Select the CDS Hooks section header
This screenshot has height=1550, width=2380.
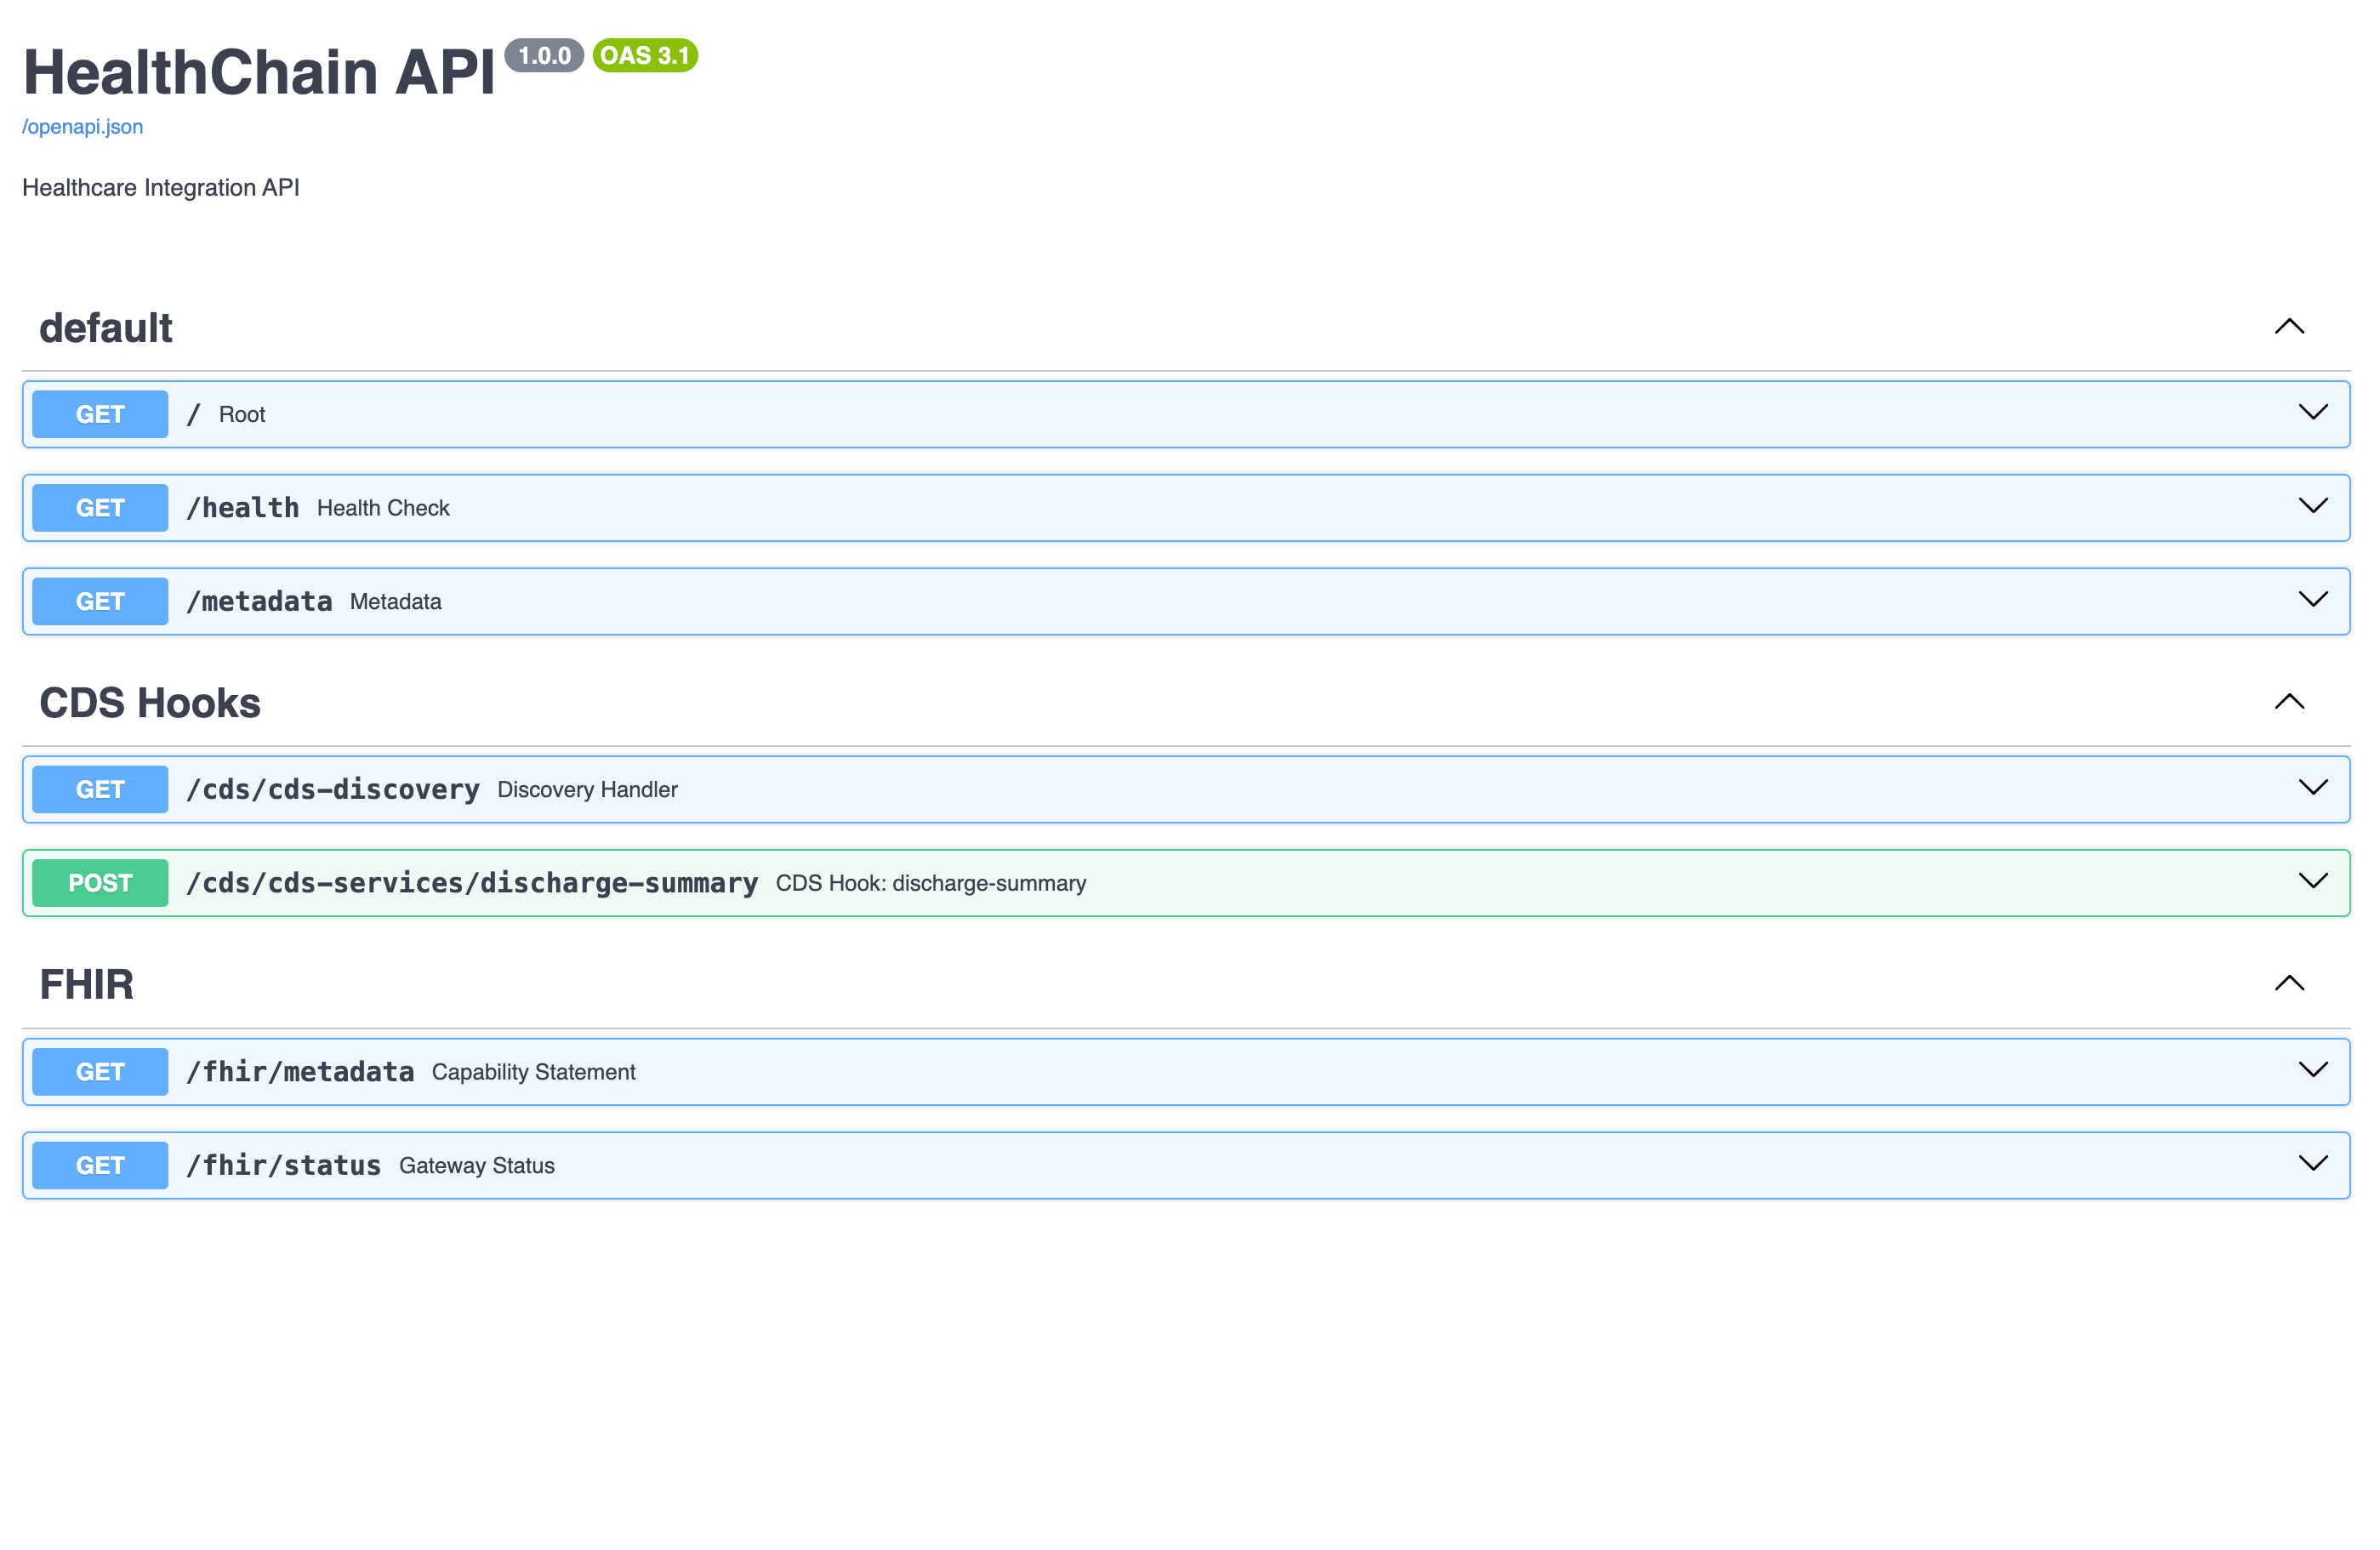(150, 702)
